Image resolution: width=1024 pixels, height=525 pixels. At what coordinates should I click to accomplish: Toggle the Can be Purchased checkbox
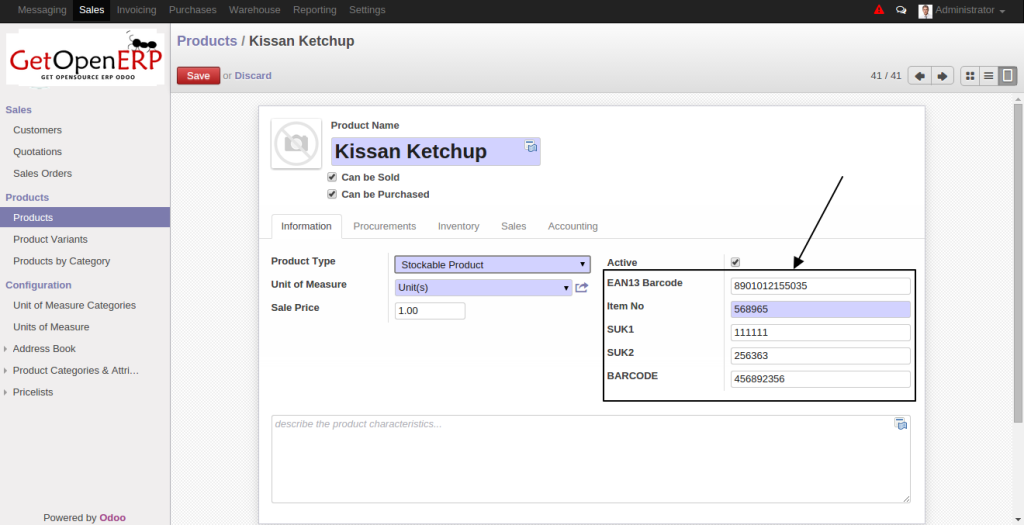(332, 194)
